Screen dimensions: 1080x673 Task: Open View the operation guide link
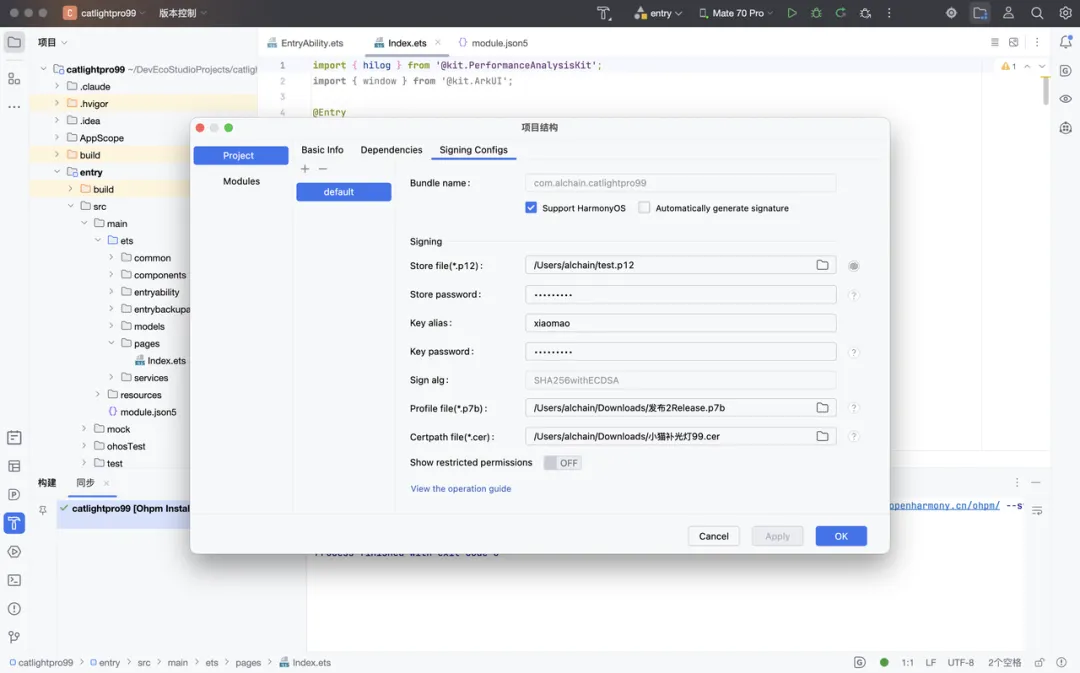(x=461, y=488)
